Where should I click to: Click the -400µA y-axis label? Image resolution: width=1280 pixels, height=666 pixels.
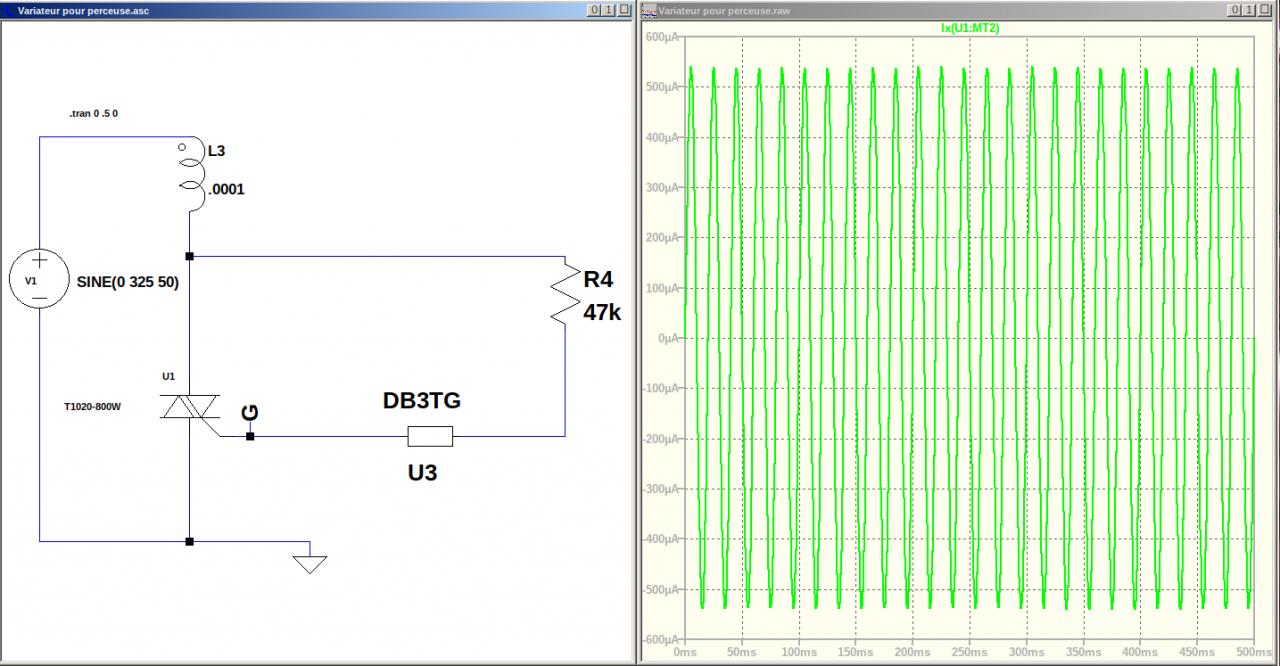tap(661, 539)
